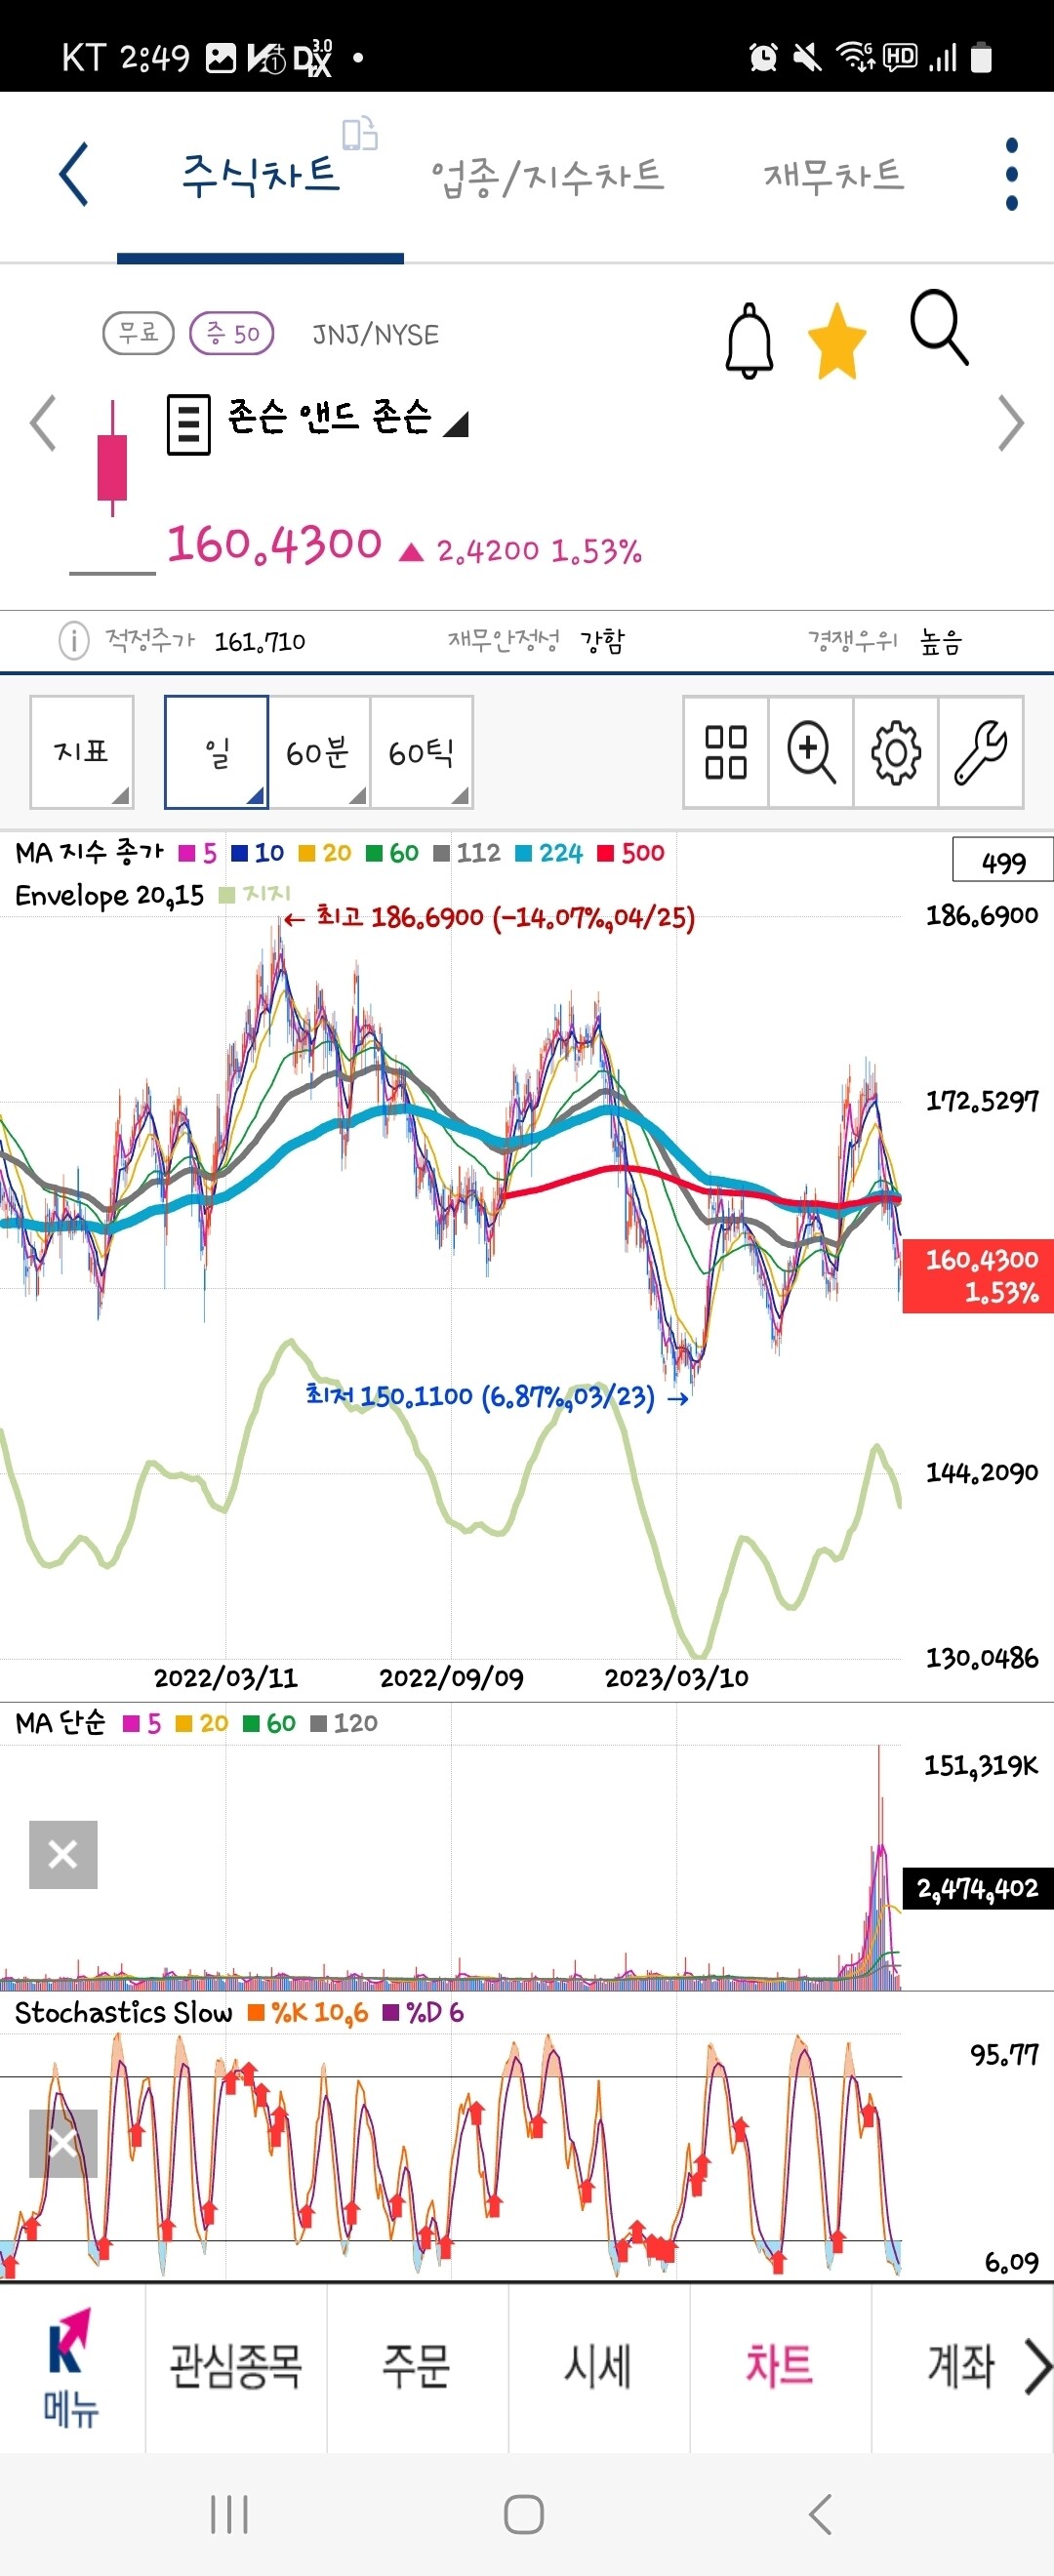The image size is (1054, 2576).
Task: Open the stock search magnifier
Action: pos(938,328)
